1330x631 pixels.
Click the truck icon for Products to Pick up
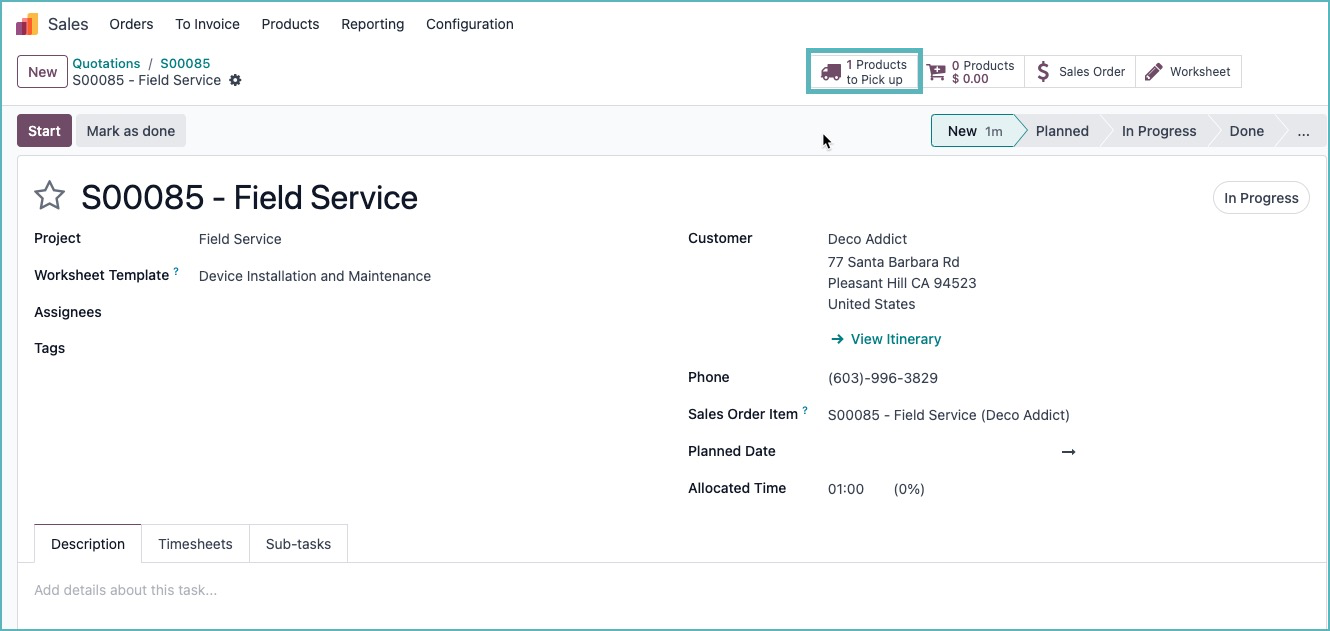pos(831,72)
